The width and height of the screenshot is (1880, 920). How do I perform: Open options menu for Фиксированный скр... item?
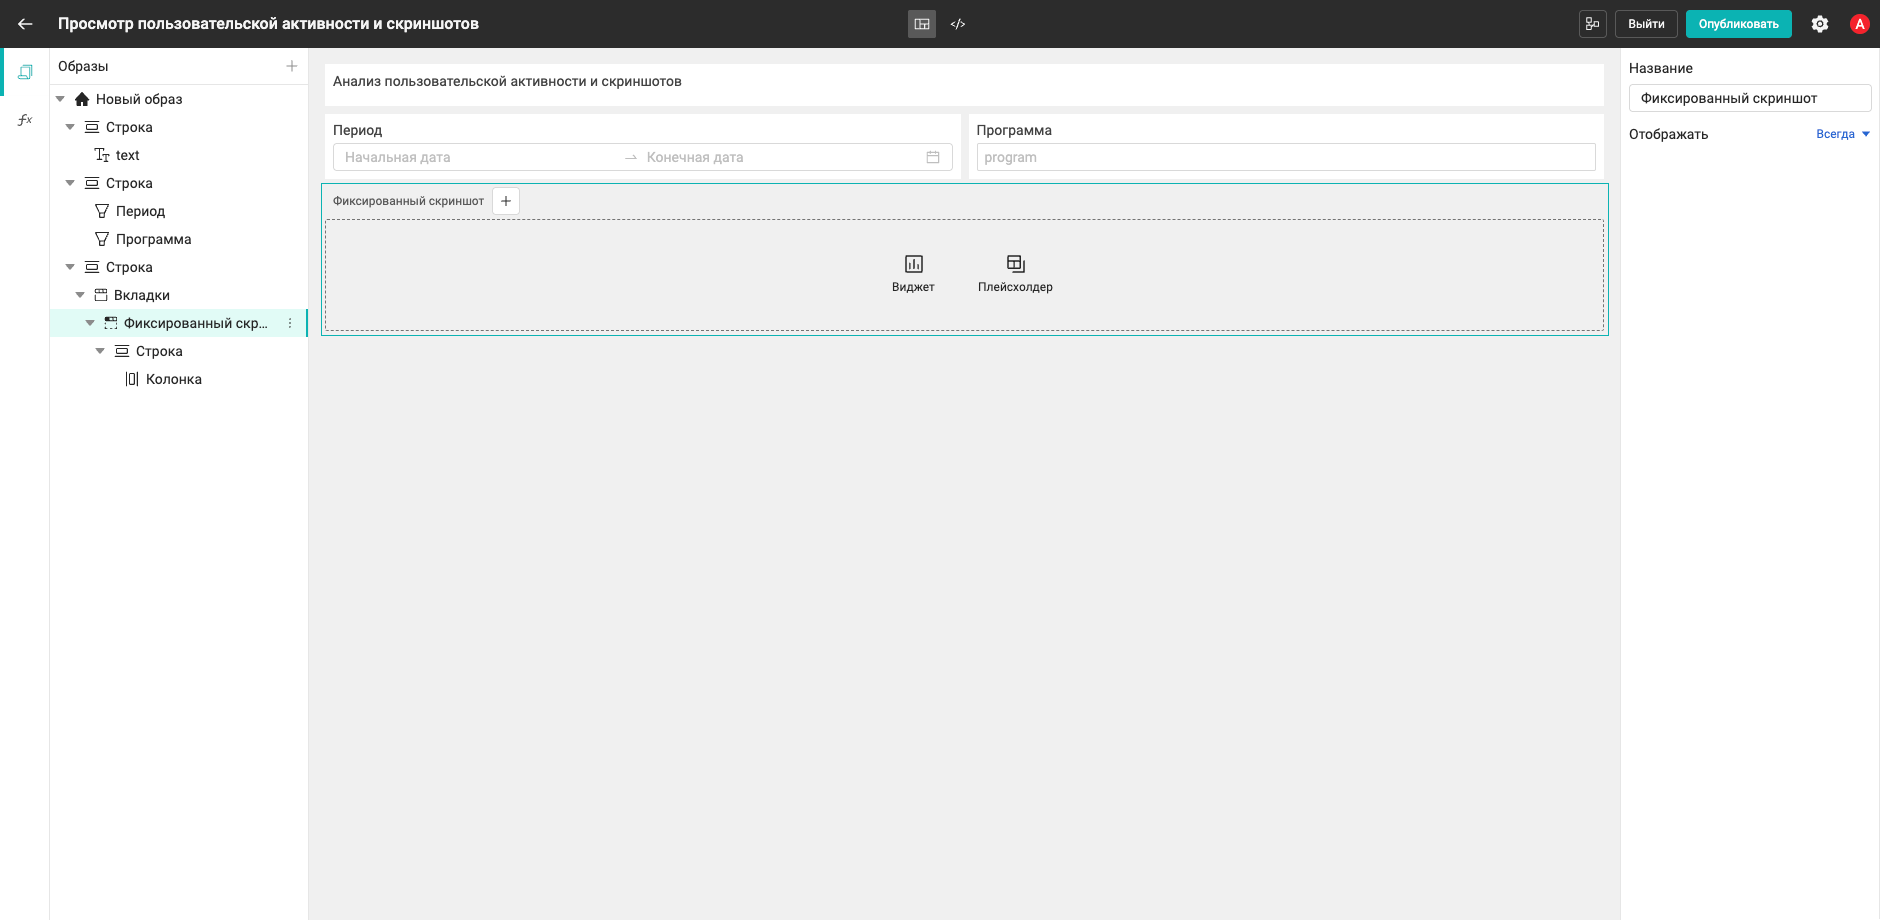tap(290, 323)
